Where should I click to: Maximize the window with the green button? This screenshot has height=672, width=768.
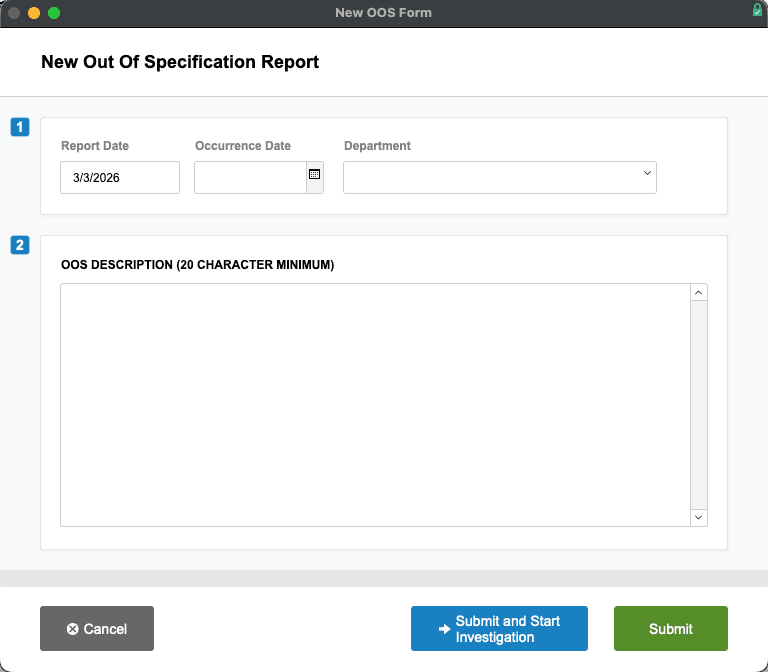coord(54,13)
